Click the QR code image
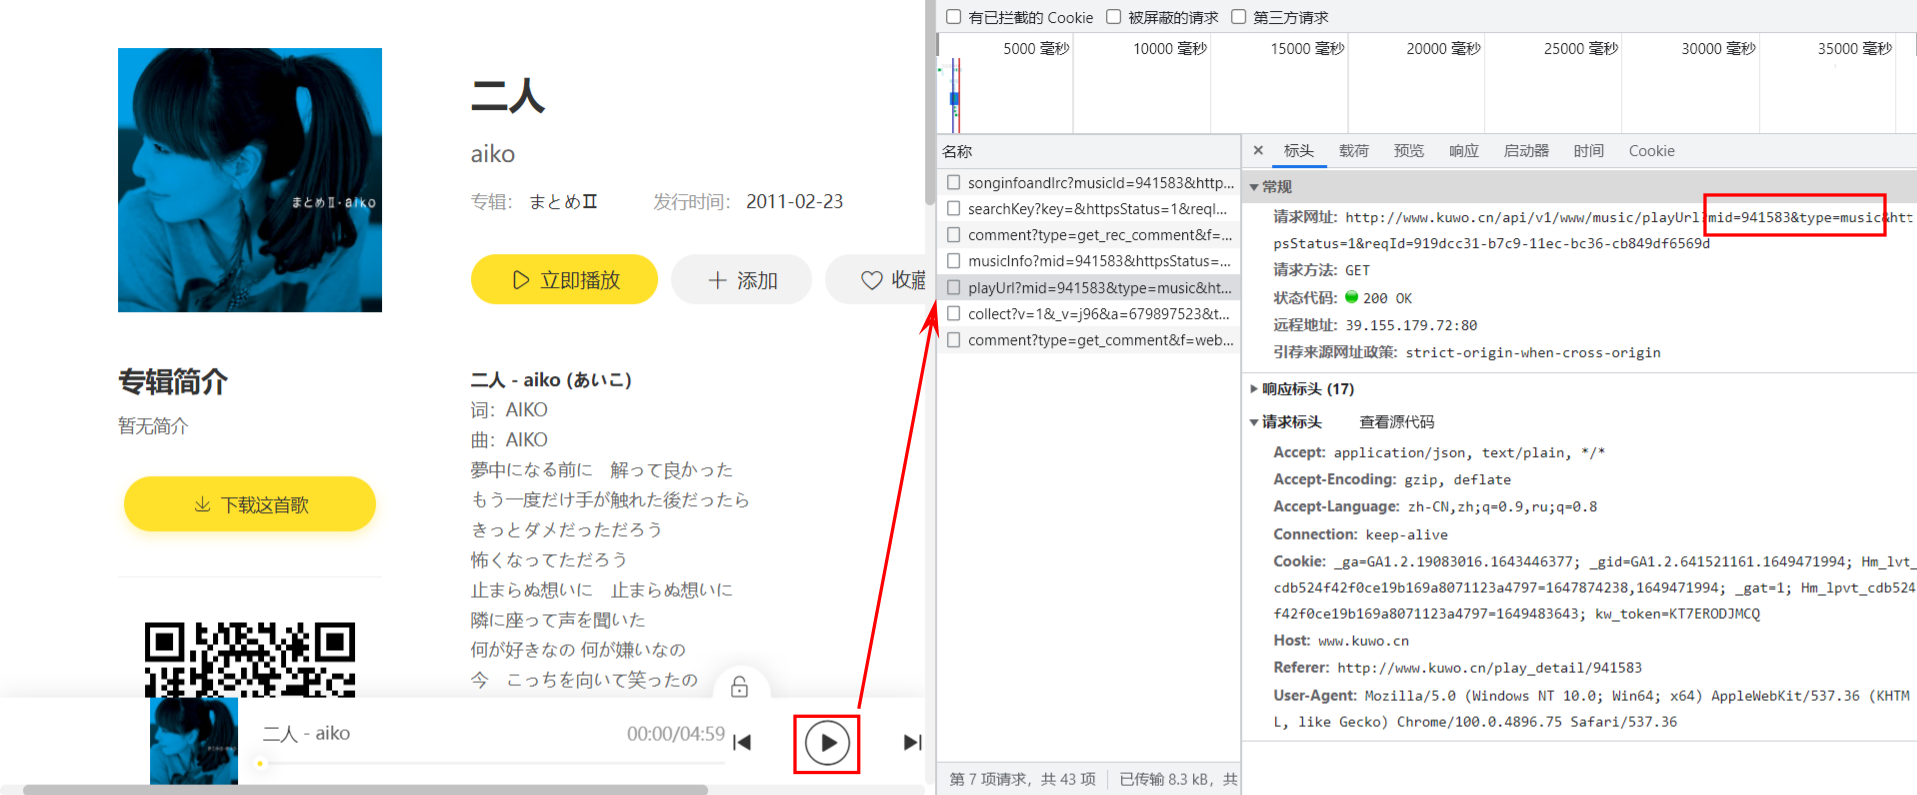Image resolution: width=1917 pixels, height=795 pixels. point(250,660)
